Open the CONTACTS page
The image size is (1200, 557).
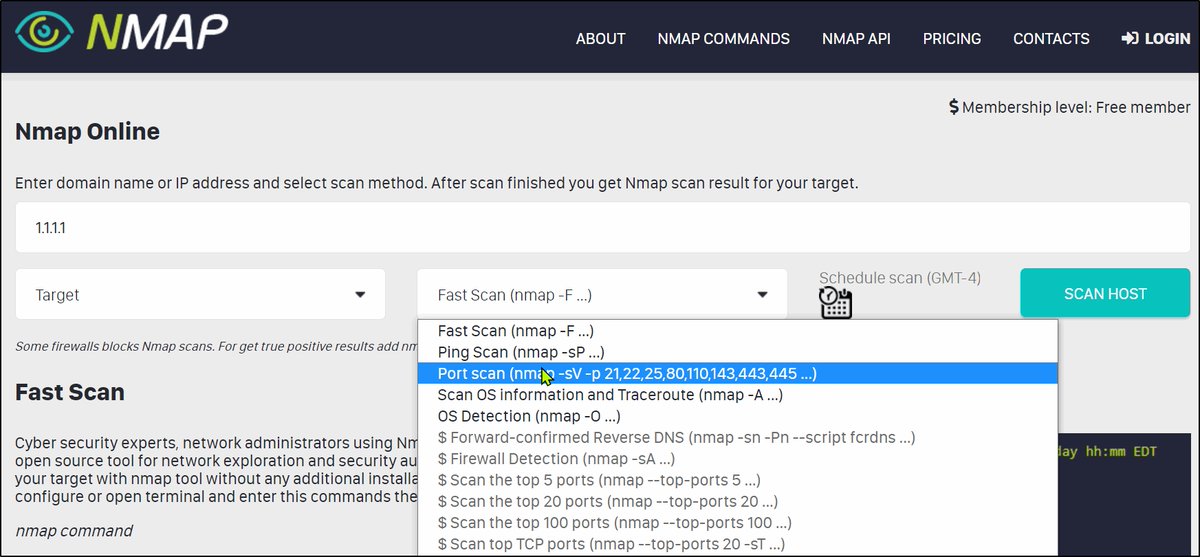1051,39
